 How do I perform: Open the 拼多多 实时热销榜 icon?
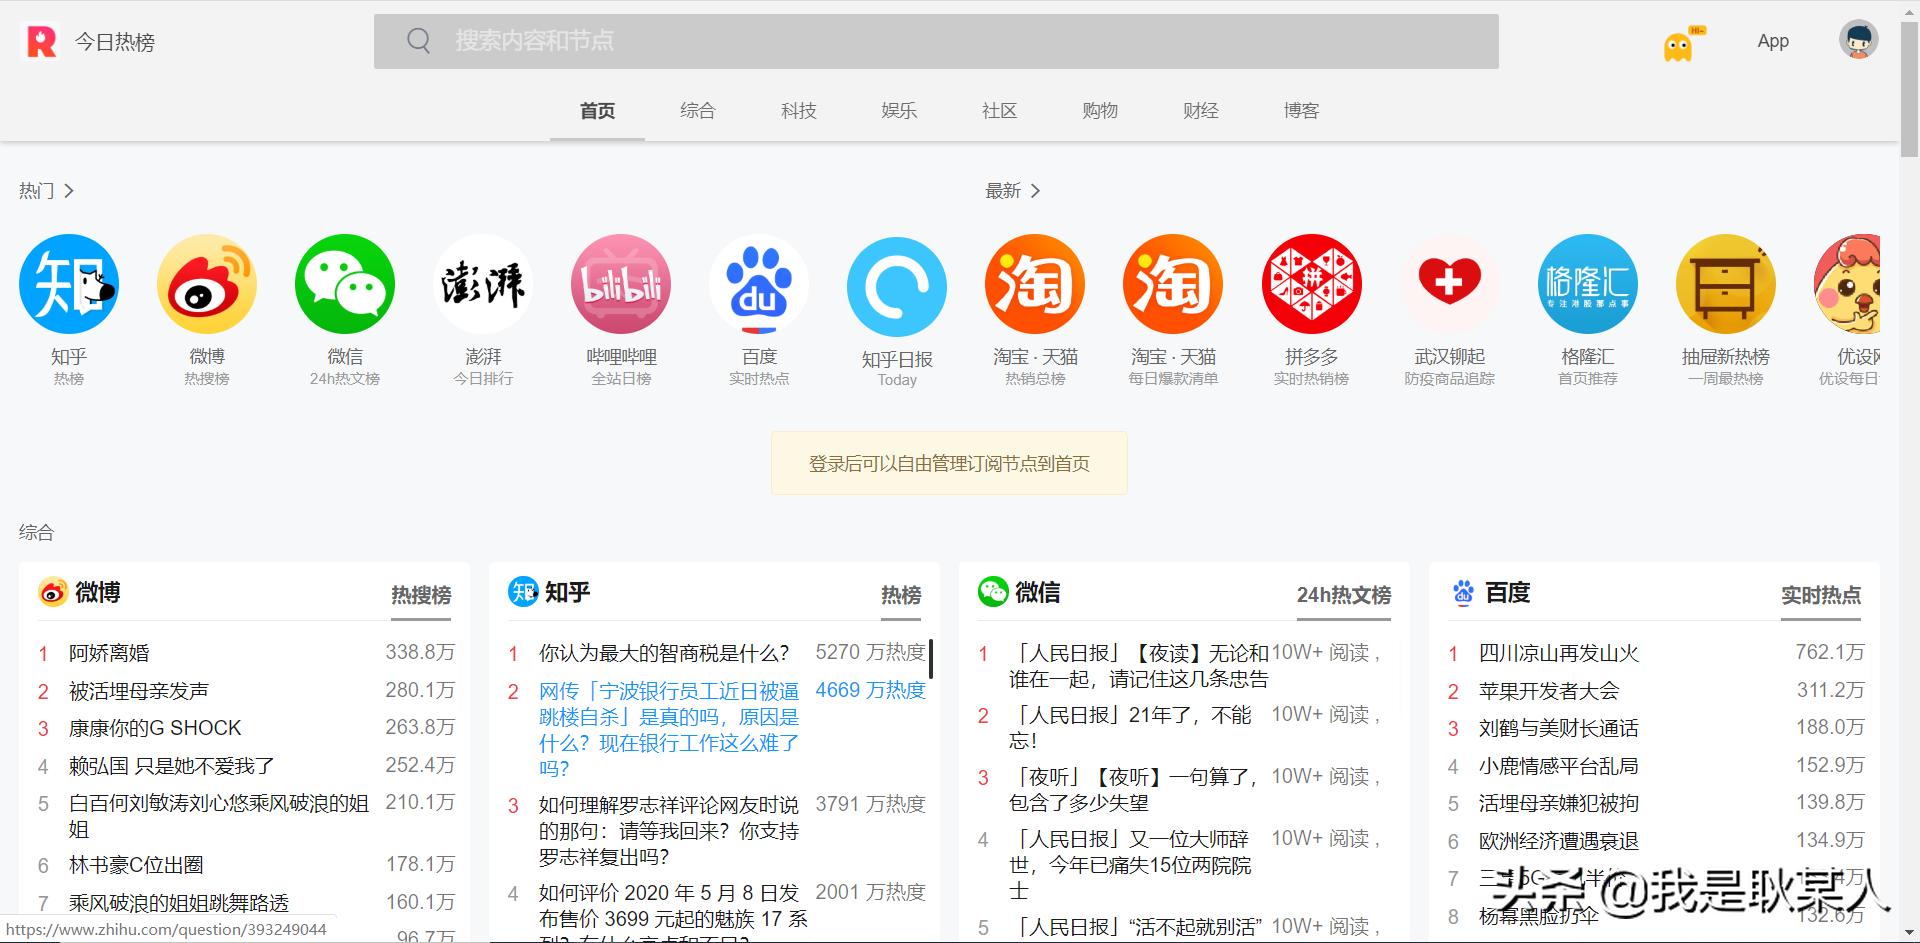(x=1311, y=284)
